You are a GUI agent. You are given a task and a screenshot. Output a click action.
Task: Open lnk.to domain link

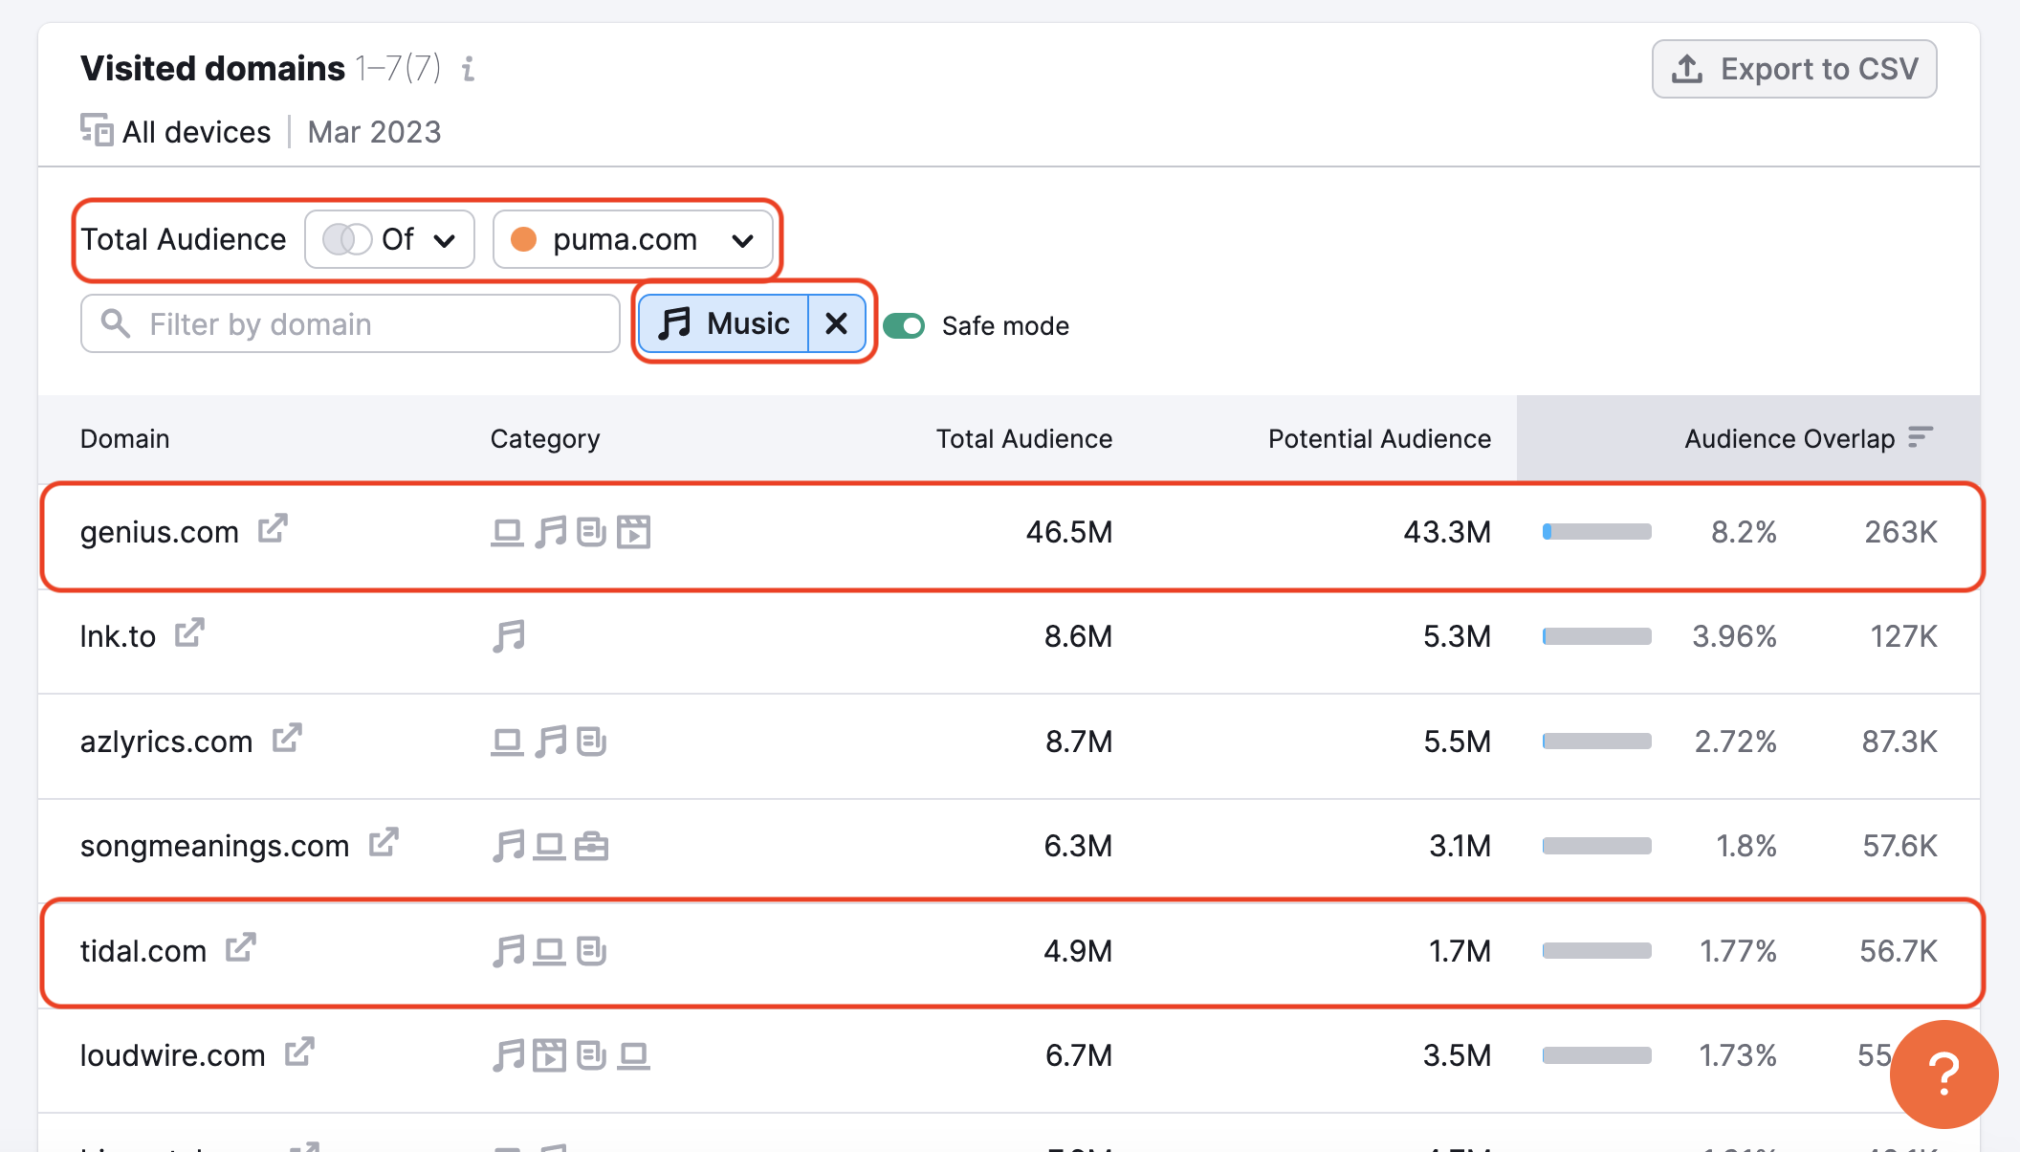click(118, 636)
